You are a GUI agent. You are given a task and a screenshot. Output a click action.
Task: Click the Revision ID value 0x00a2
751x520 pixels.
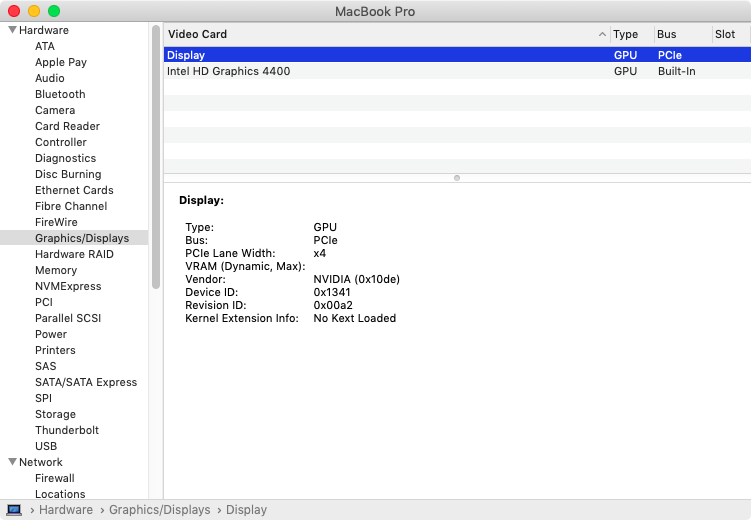coord(333,305)
